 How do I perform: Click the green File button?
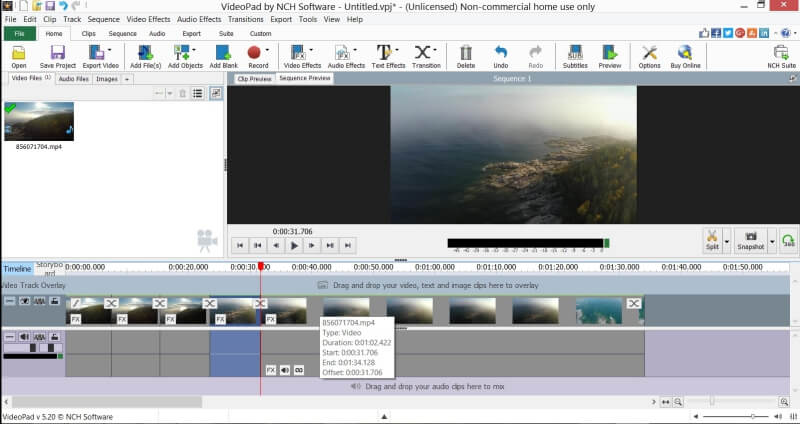tap(19, 34)
